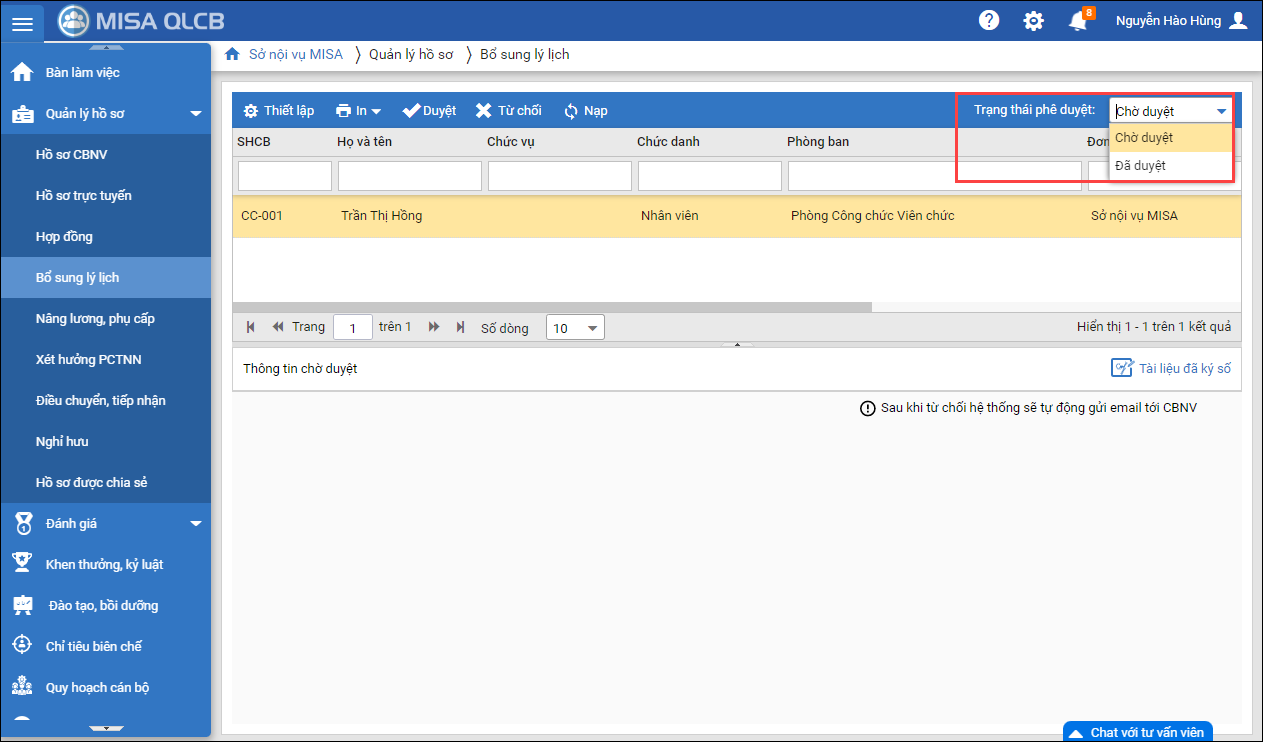This screenshot has height=742, width=1263.
Task: Select Đã duyệt from status dropdown
Action: 1141,166
